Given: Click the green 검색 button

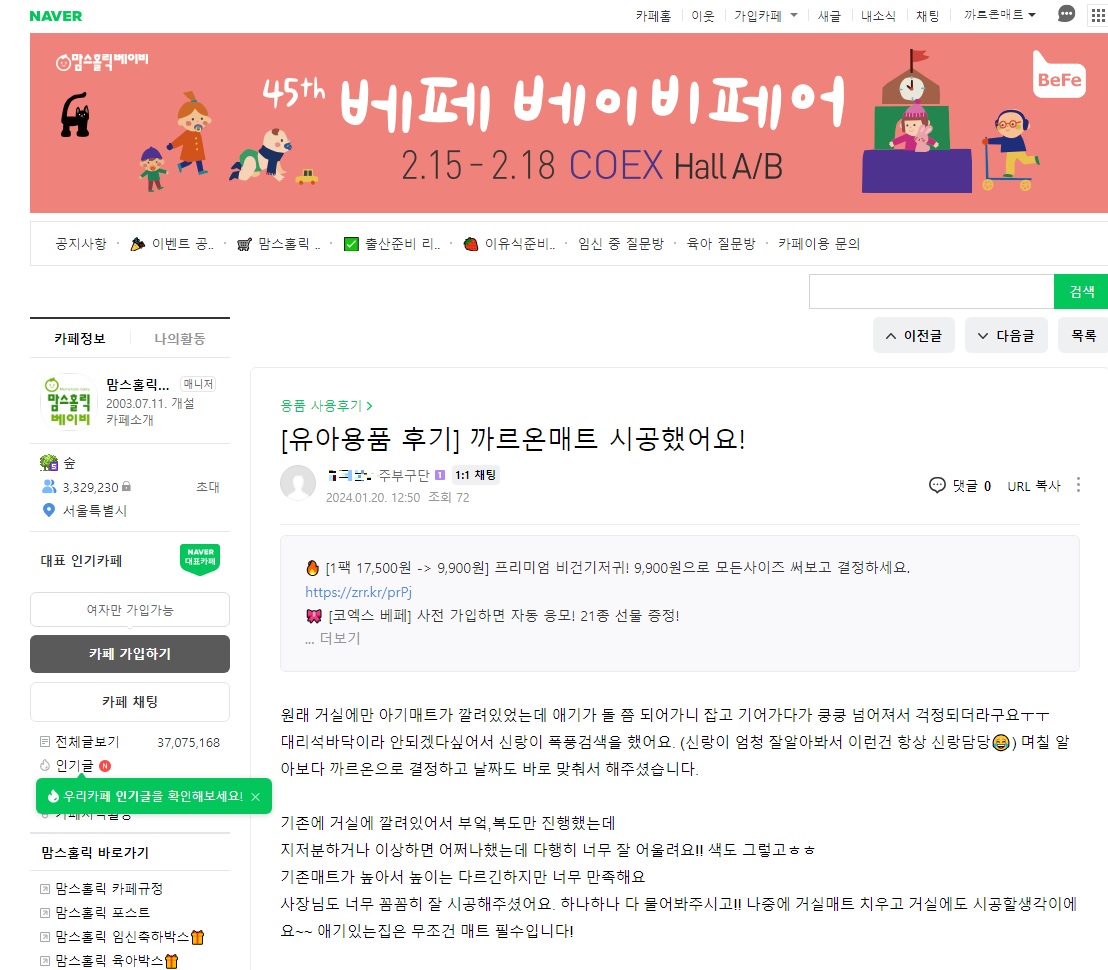Looking at the screenshot, I should (x=1081, y=292).
